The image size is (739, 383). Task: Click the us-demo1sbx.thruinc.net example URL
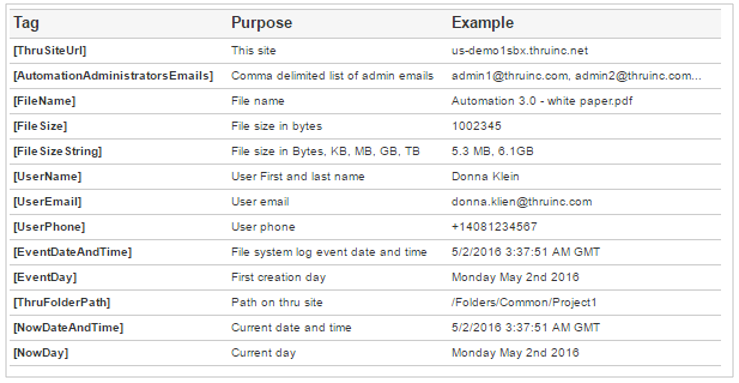pos(520,51)
